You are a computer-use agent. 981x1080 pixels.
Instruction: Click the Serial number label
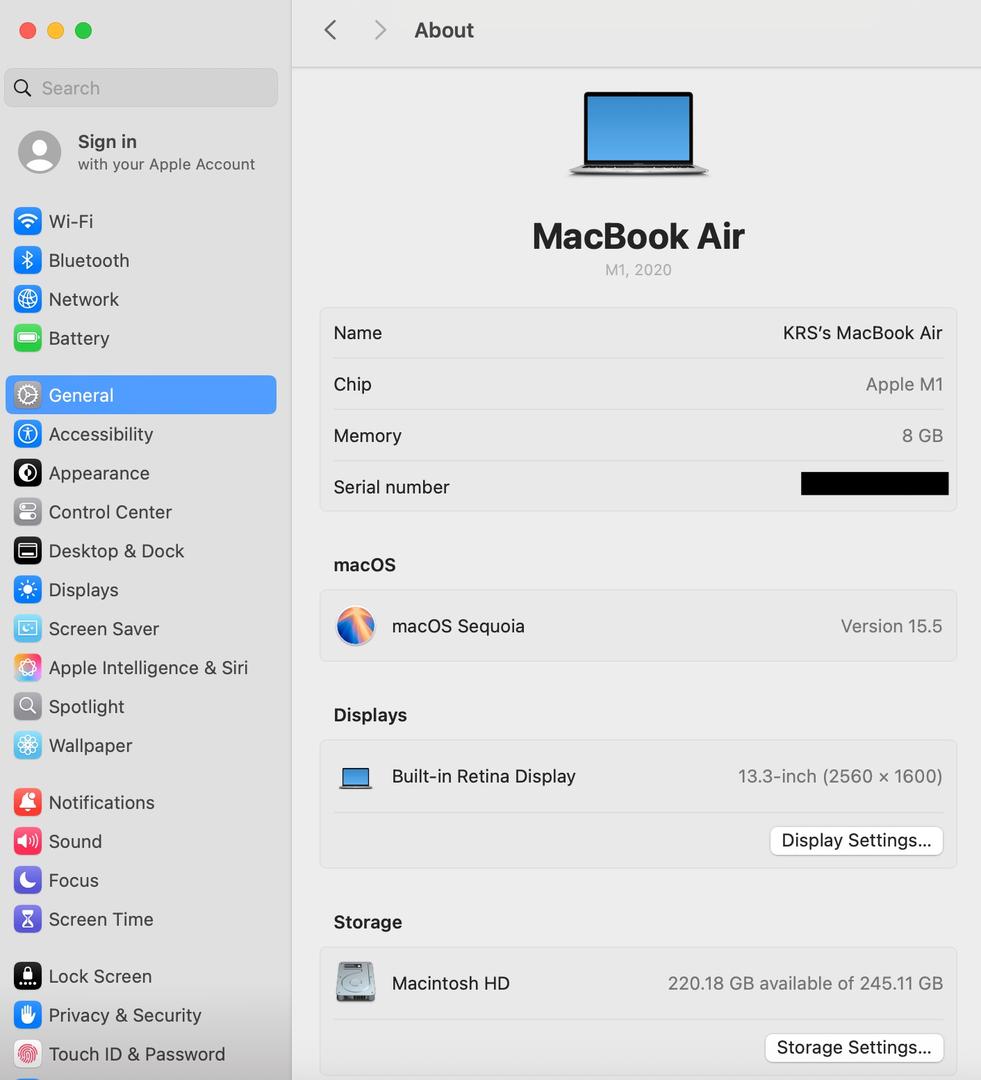[391, 487]
